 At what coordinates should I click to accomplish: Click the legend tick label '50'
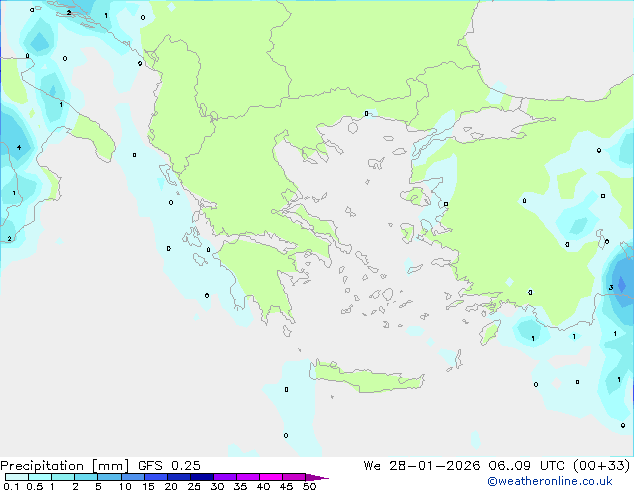pos(309,486)
